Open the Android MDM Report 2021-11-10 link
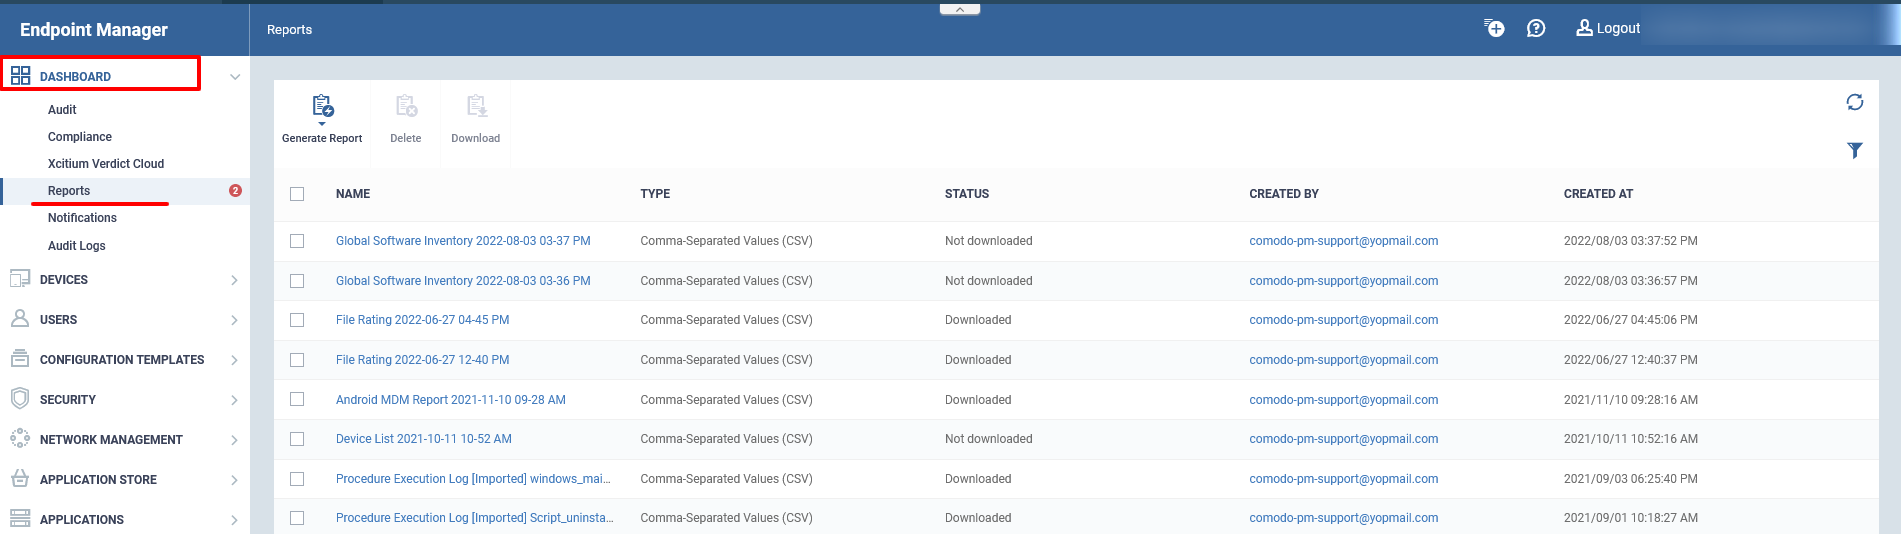The image size is (1901, 534). point(451,400)
